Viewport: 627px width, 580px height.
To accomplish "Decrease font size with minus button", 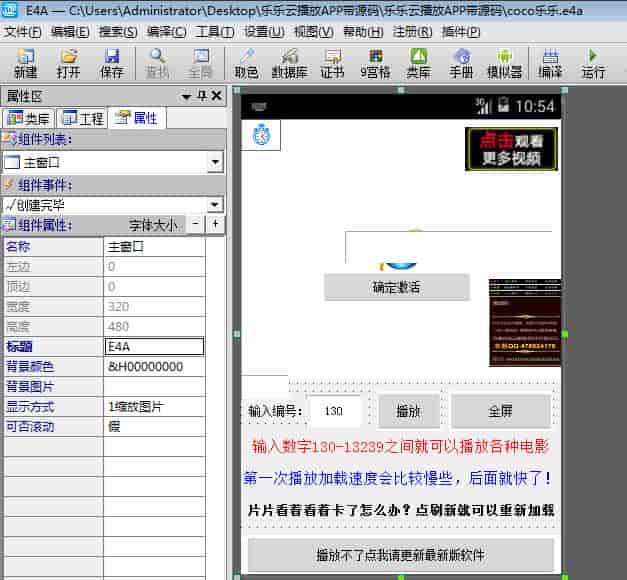I will [194, 225].
